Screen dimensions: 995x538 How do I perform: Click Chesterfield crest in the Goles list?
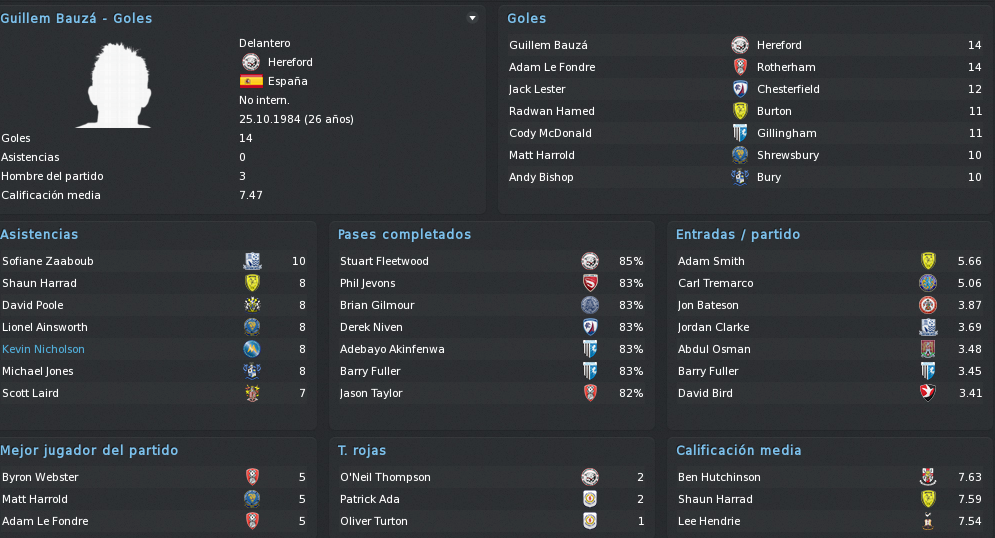(x=740, y=89)
